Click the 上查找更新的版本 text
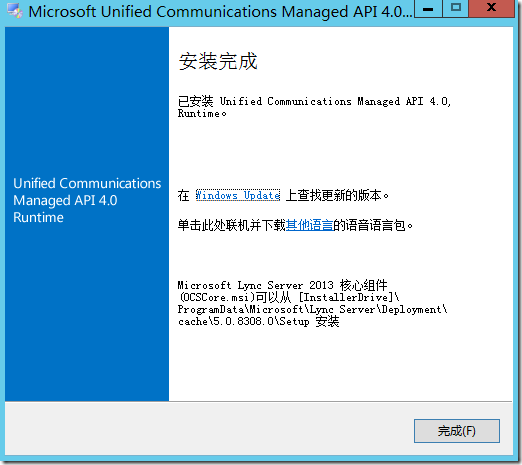Image resolution: width=522 pixels, height=465 pixels. pos(337,195)
